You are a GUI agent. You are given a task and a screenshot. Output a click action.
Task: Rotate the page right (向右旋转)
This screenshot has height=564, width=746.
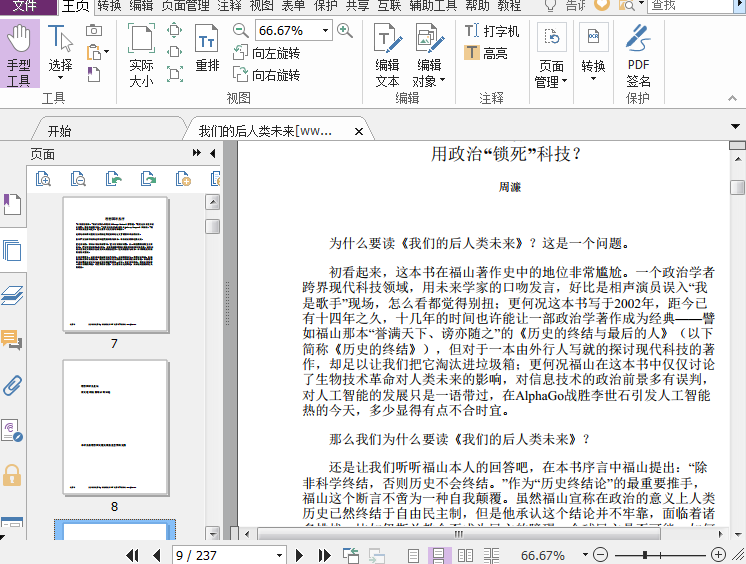click(x=266, y=75)
